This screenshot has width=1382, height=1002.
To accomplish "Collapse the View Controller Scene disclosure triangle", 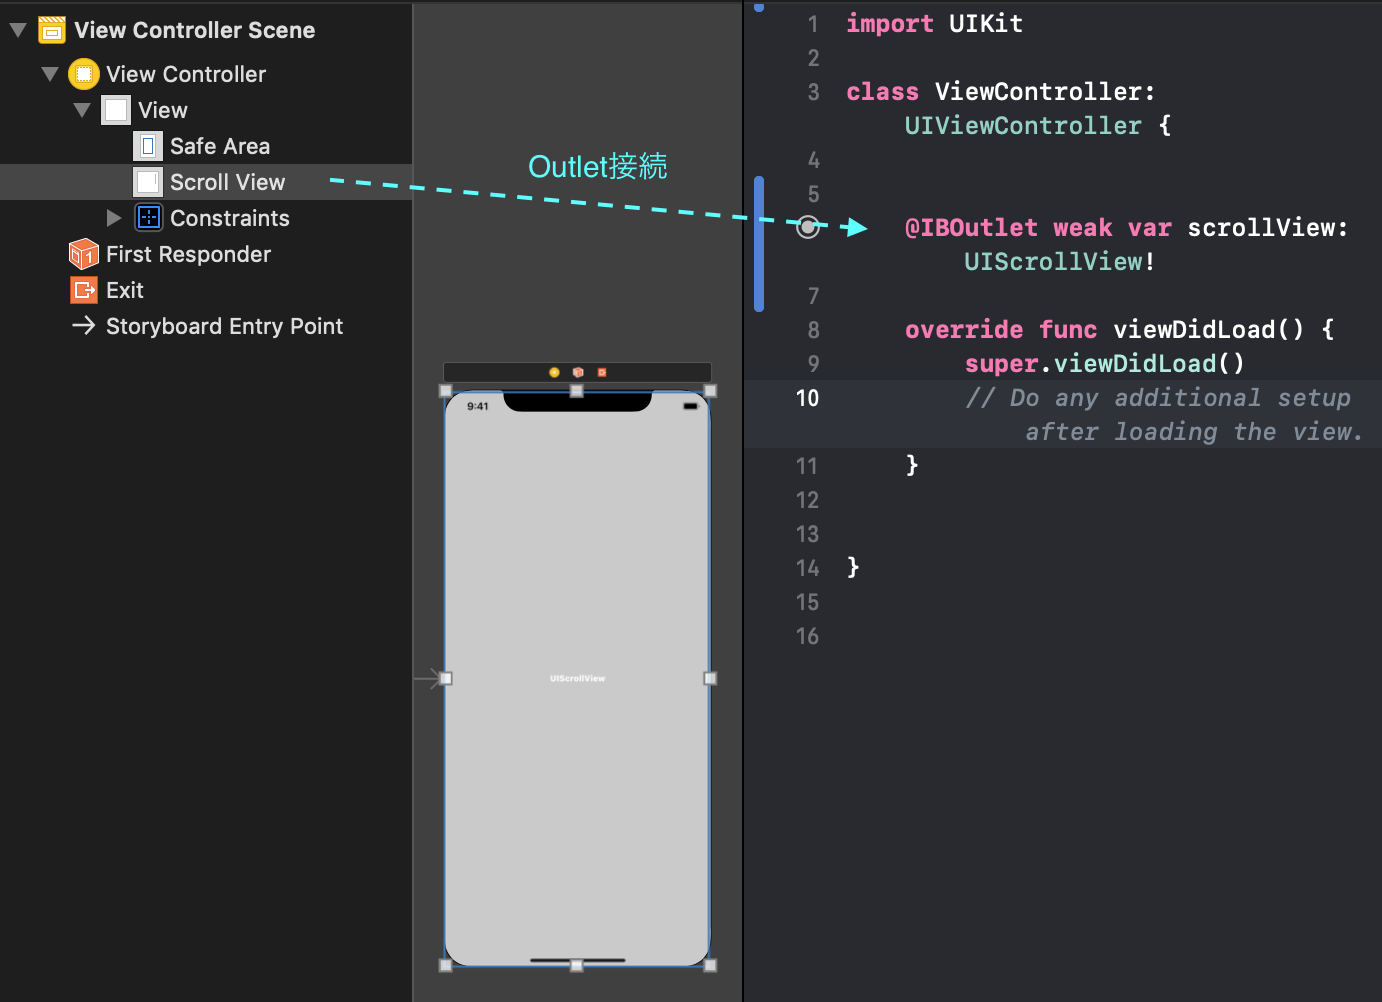I will click(16, 30).
